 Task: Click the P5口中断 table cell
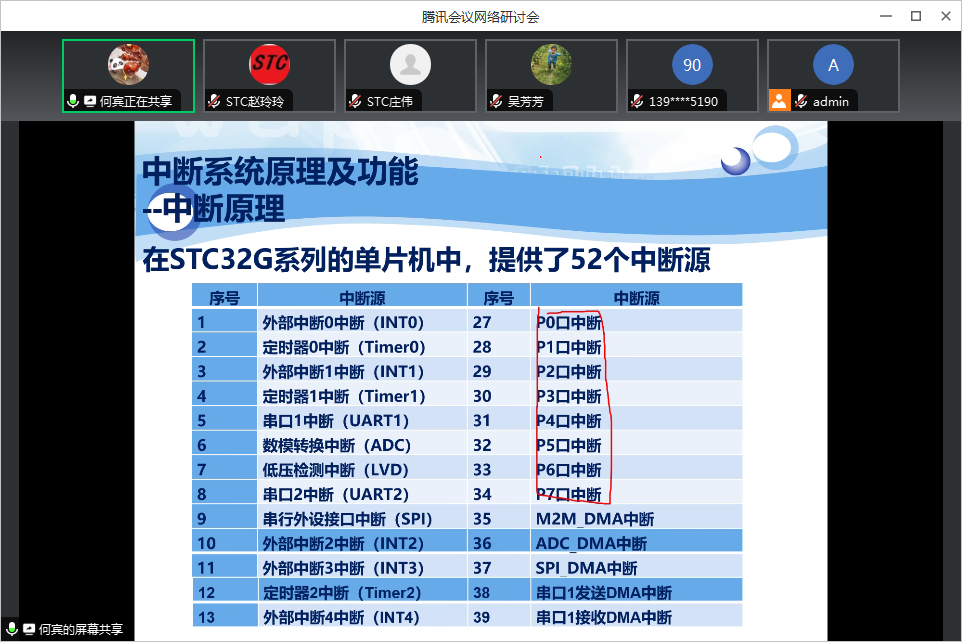point(636,444)
